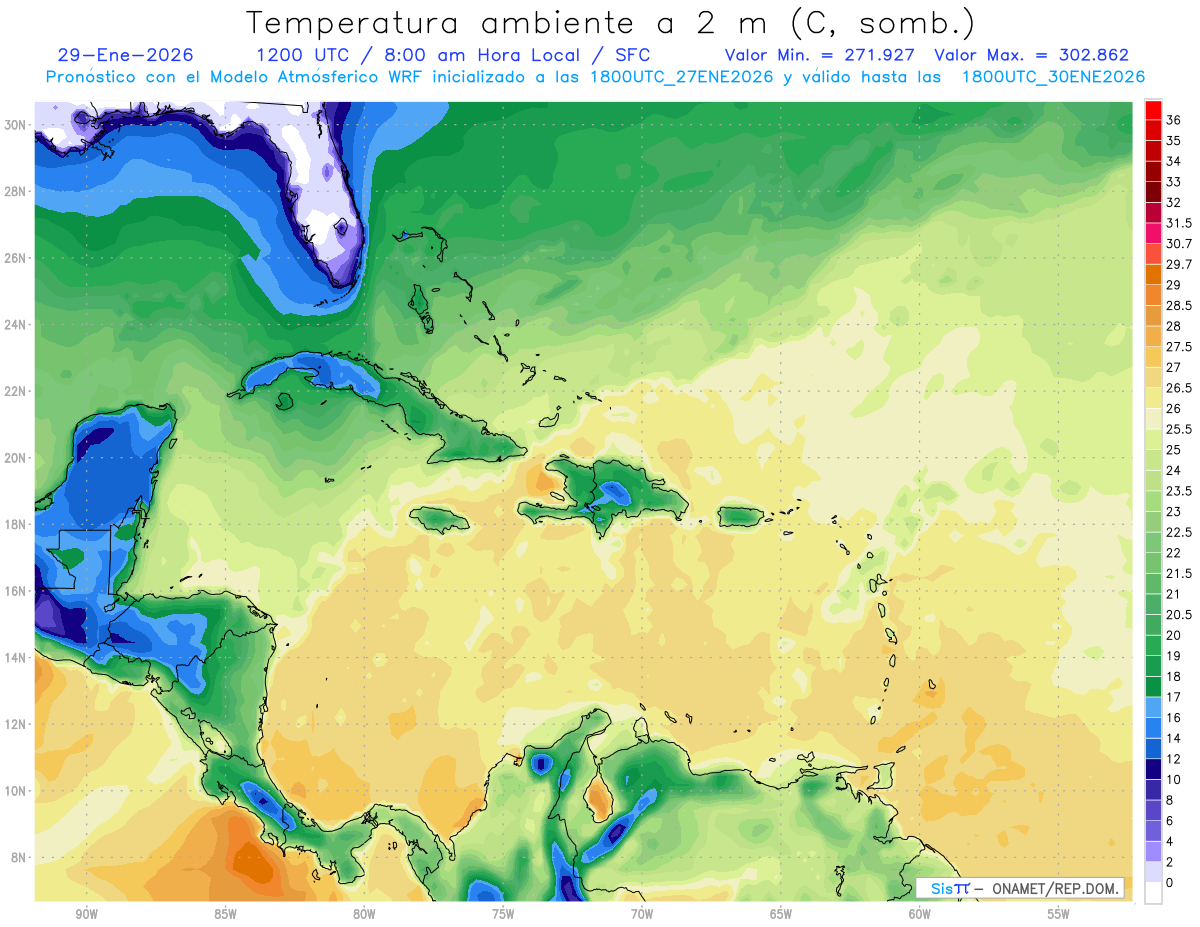This screenshot has width=1200, height=927.
Task: Click the 65W longitude label
Action: 781,914
